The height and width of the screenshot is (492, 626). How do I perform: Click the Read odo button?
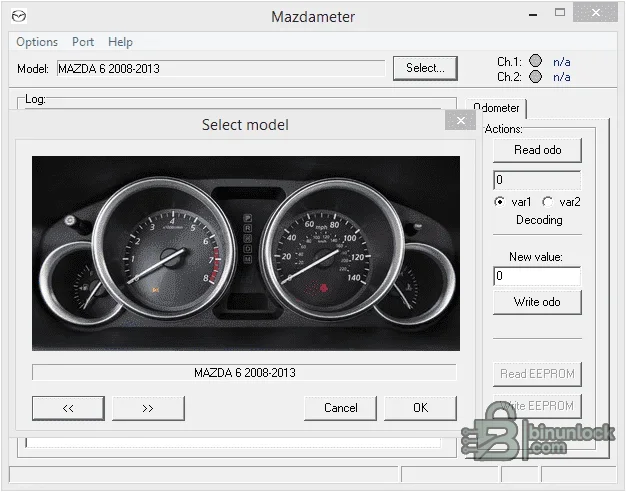(537, 150)
